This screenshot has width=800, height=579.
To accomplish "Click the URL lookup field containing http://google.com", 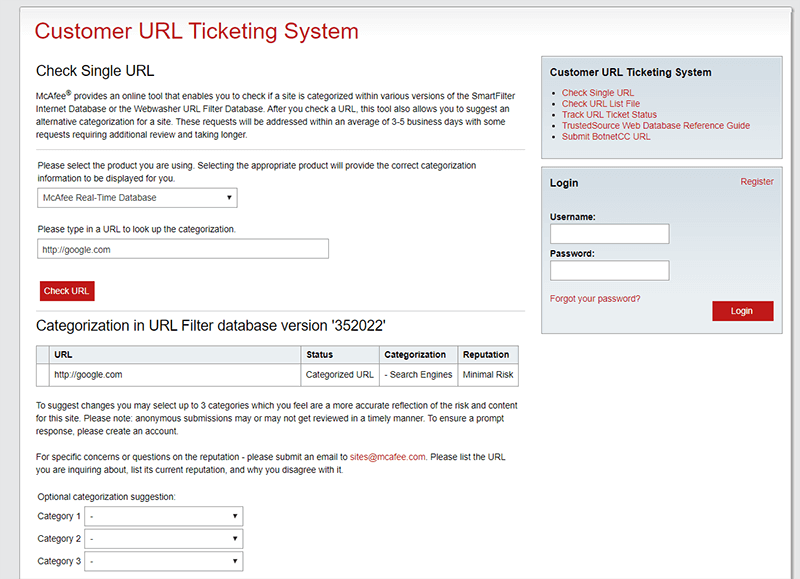I will pyautogui.click(x=183, y=249).
